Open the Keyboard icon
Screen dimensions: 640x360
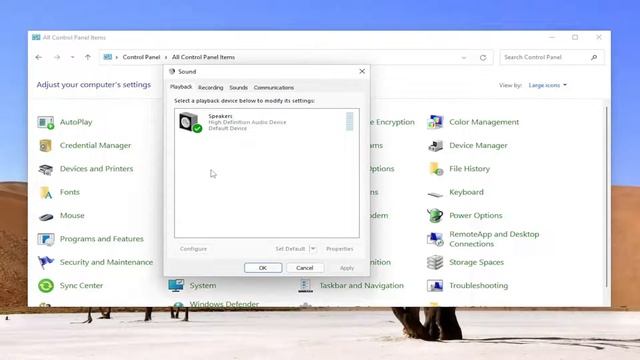click(x=435, y=194)
